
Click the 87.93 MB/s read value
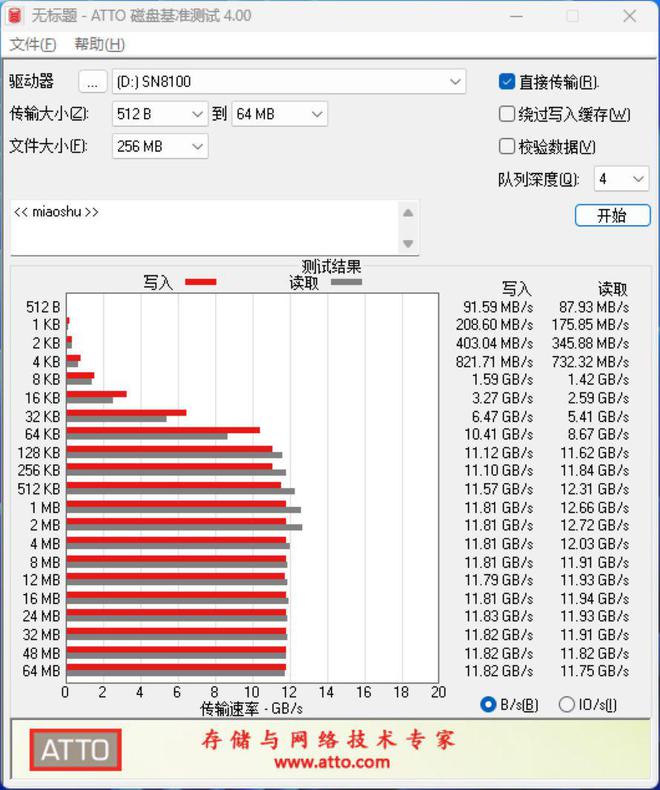pos(594,307)
